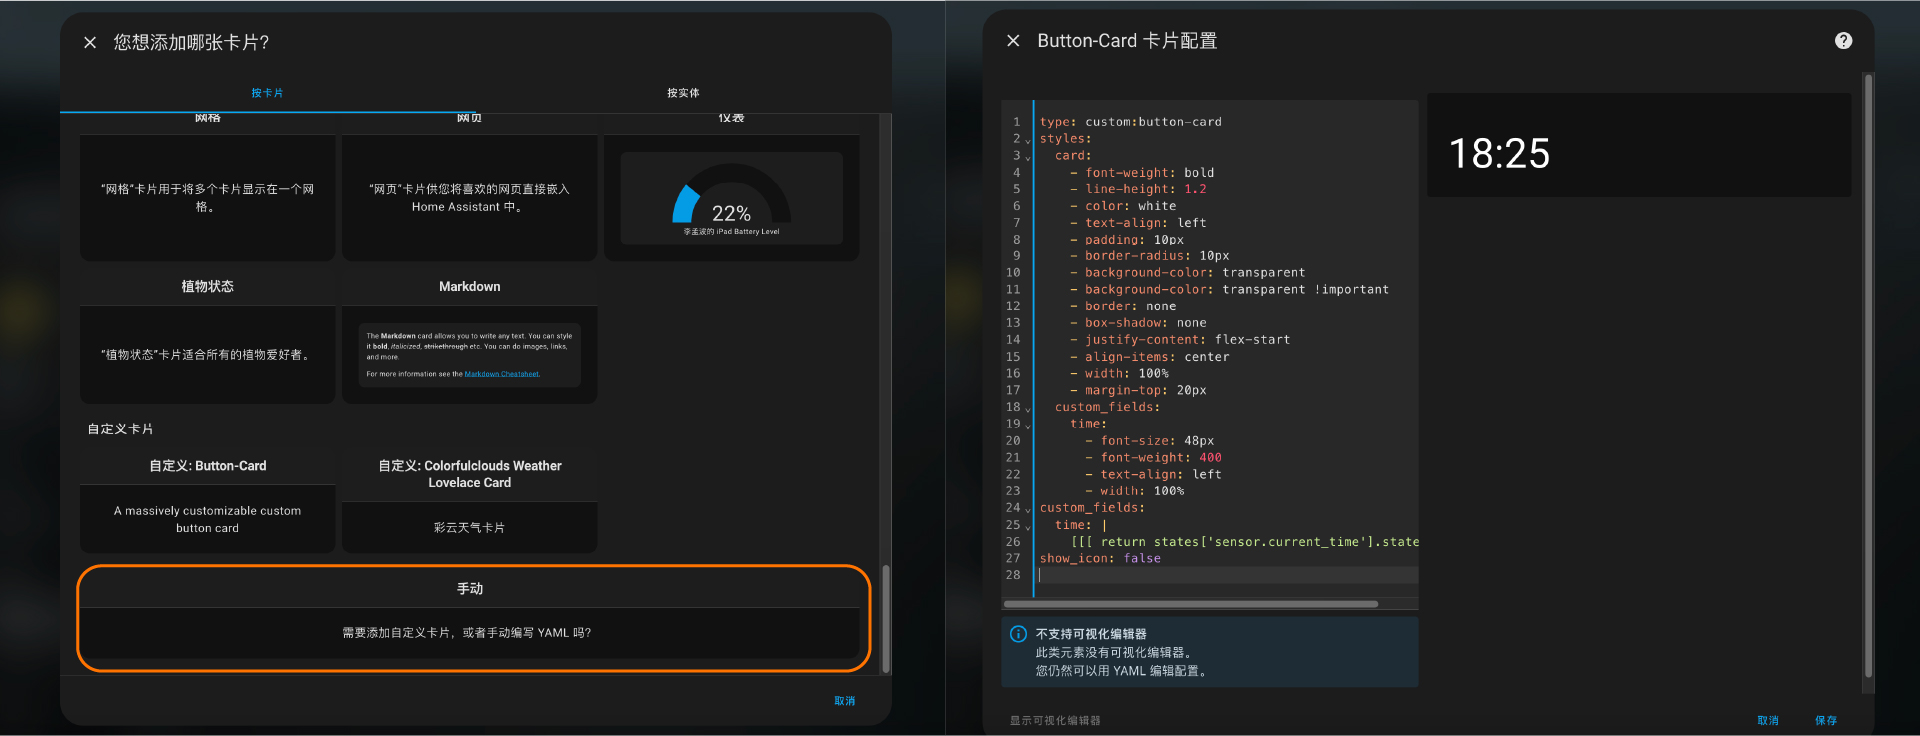Viewport: 1920px width, 736px height.
Task: Choose the gauge card showing 22%
Action: [731, 198]
